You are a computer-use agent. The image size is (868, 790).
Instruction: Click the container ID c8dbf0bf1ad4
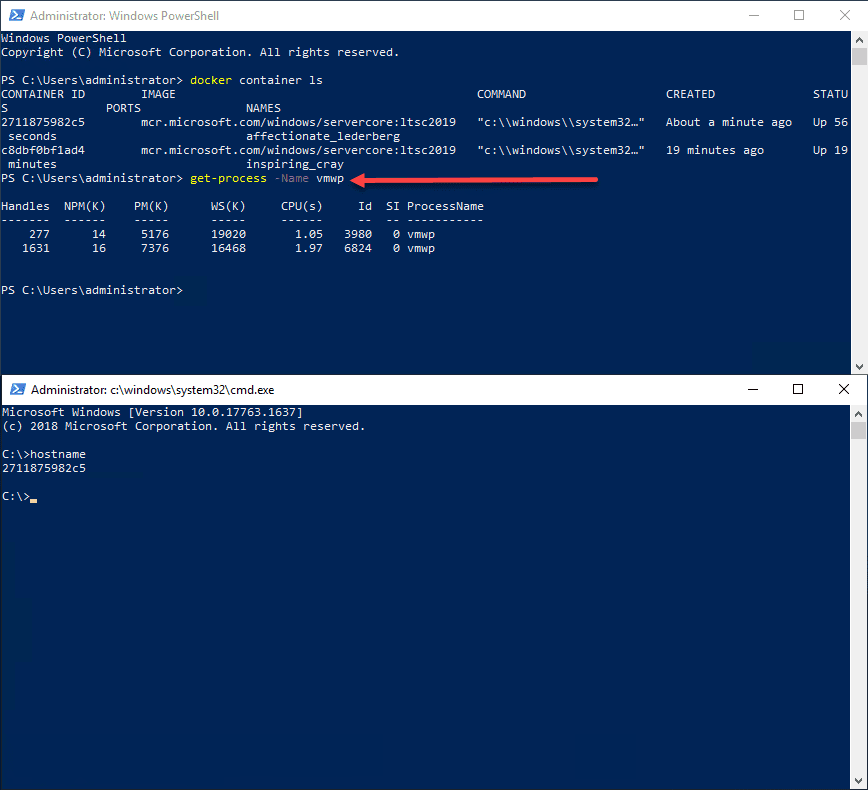coord(43,150)
